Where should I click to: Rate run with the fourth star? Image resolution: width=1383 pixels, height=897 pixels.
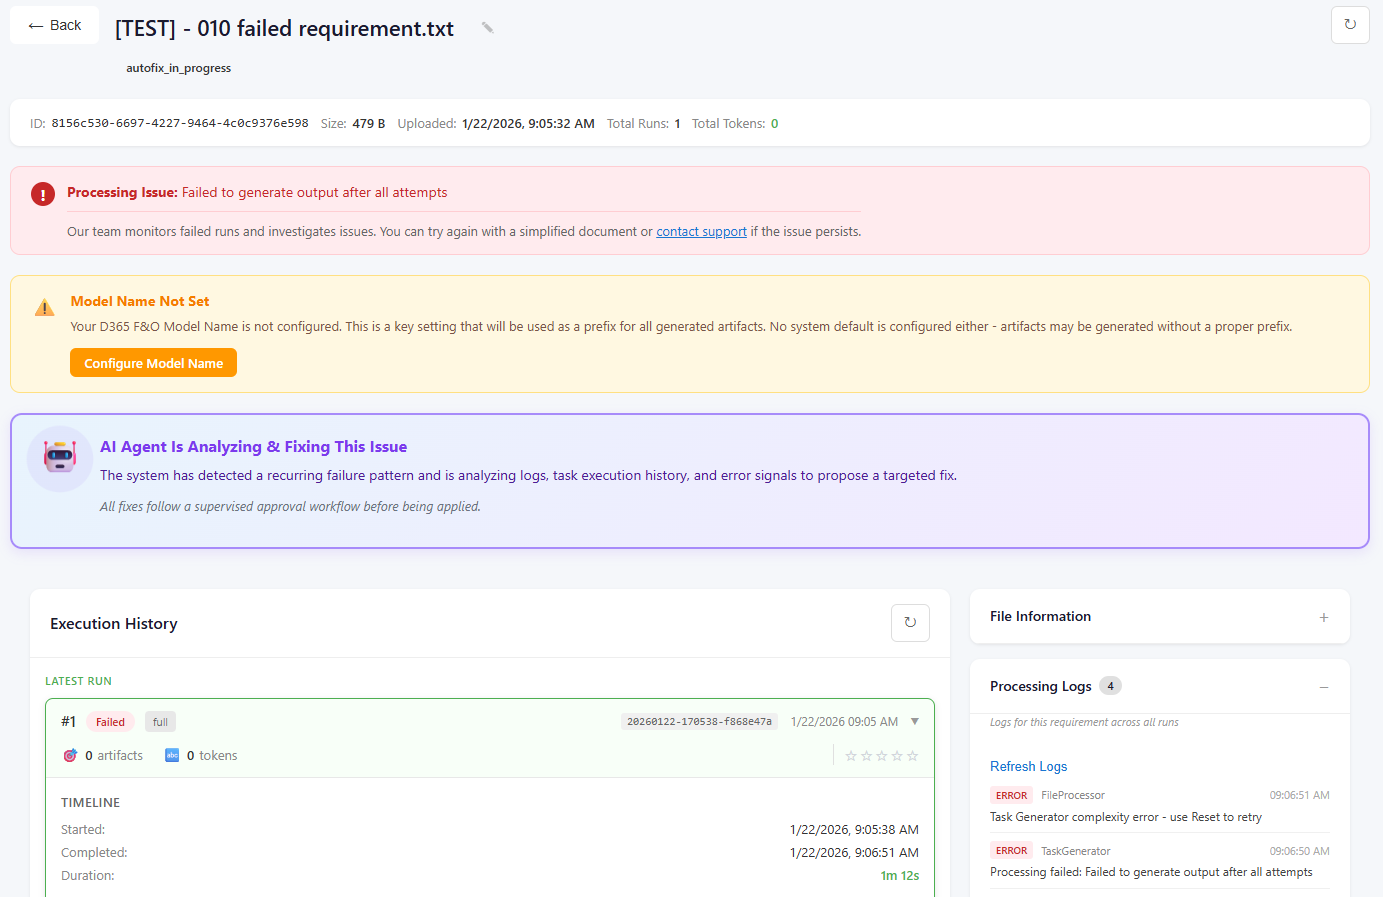click(x=897, y=756)
